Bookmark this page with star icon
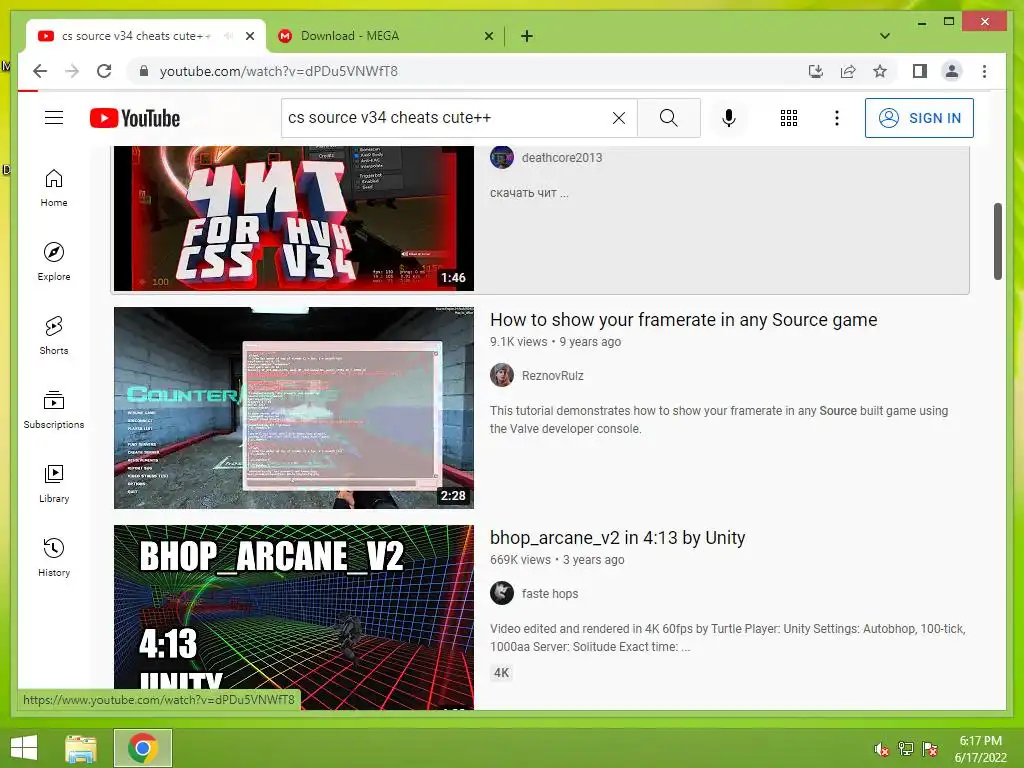The width and height of the screenshot is (1024, 768). (x=880, y=71)
